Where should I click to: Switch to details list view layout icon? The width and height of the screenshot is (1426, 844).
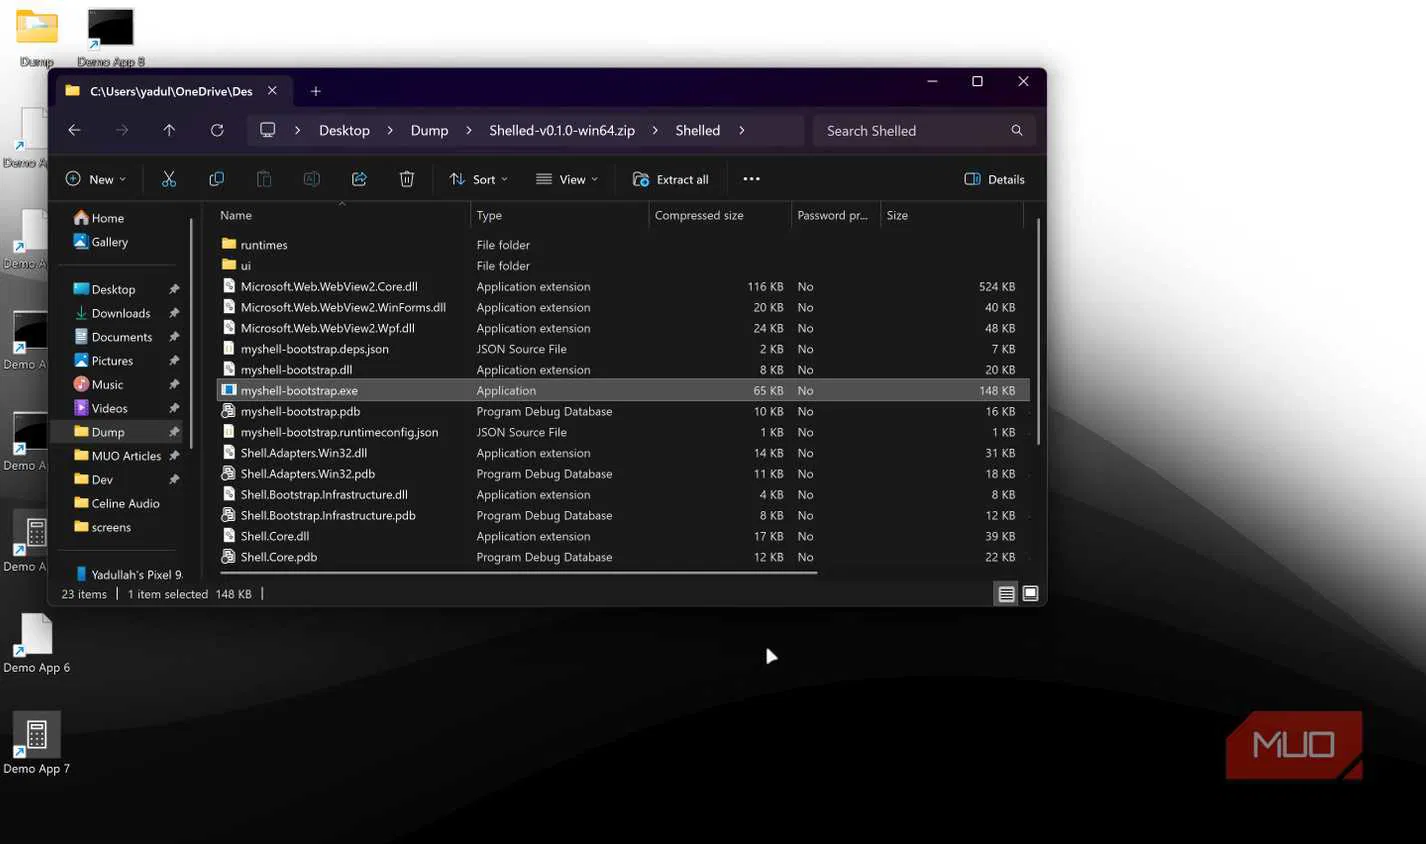pos(1006,594)
